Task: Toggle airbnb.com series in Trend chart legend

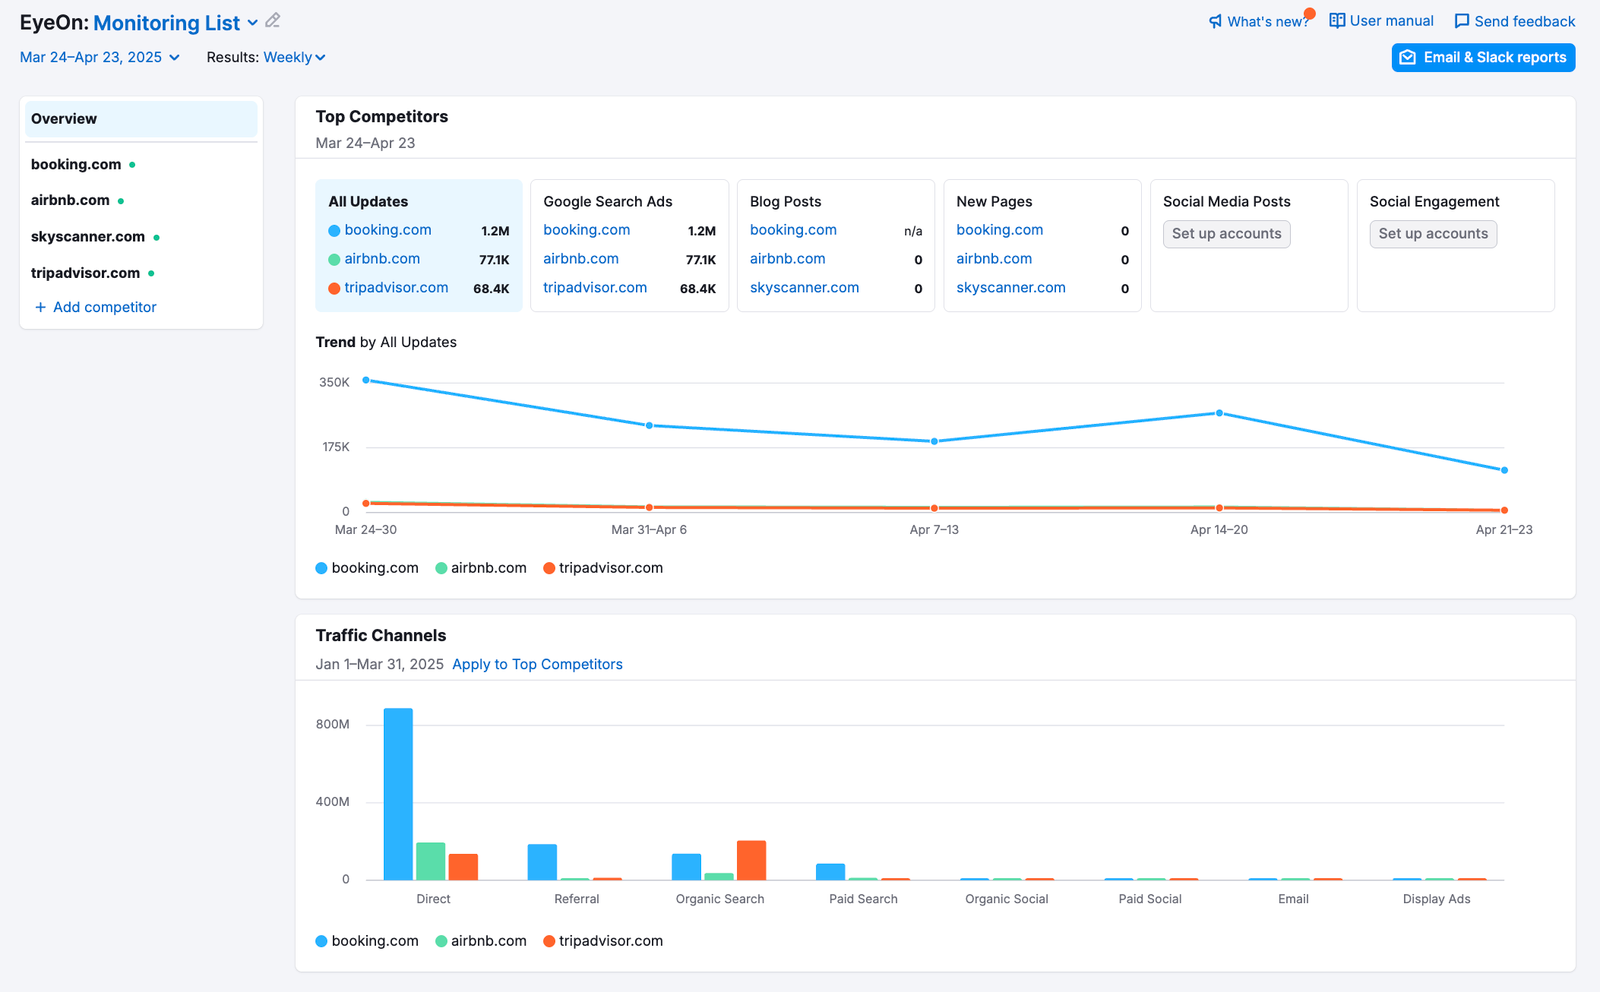Action: pos(480,568)
